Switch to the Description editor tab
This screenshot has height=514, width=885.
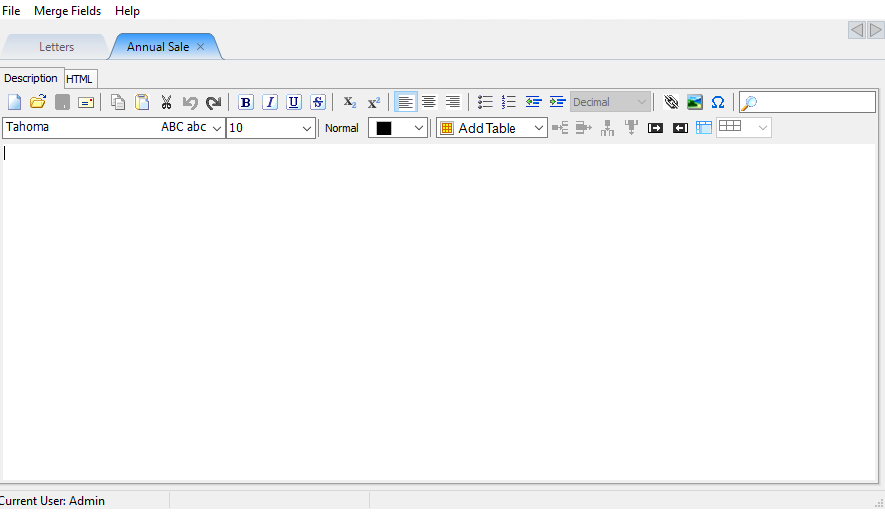pos(31,78)
